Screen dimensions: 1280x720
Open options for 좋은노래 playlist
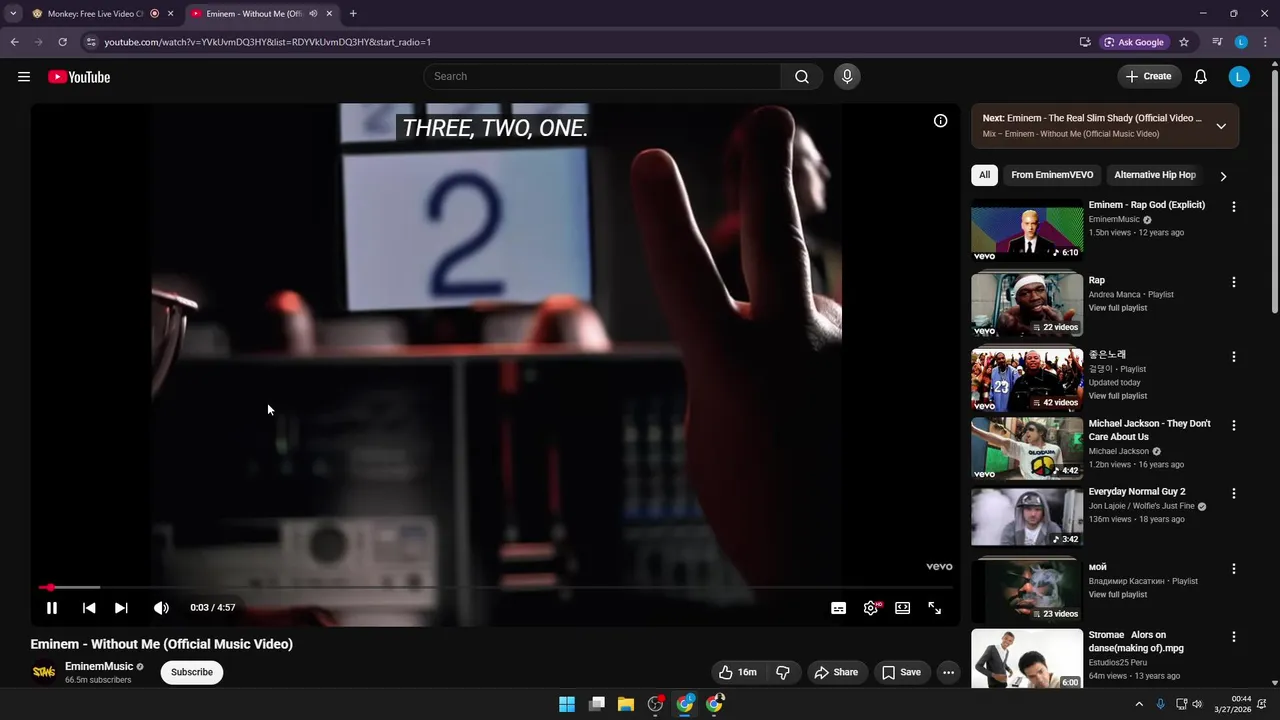tap(1233, 356)
